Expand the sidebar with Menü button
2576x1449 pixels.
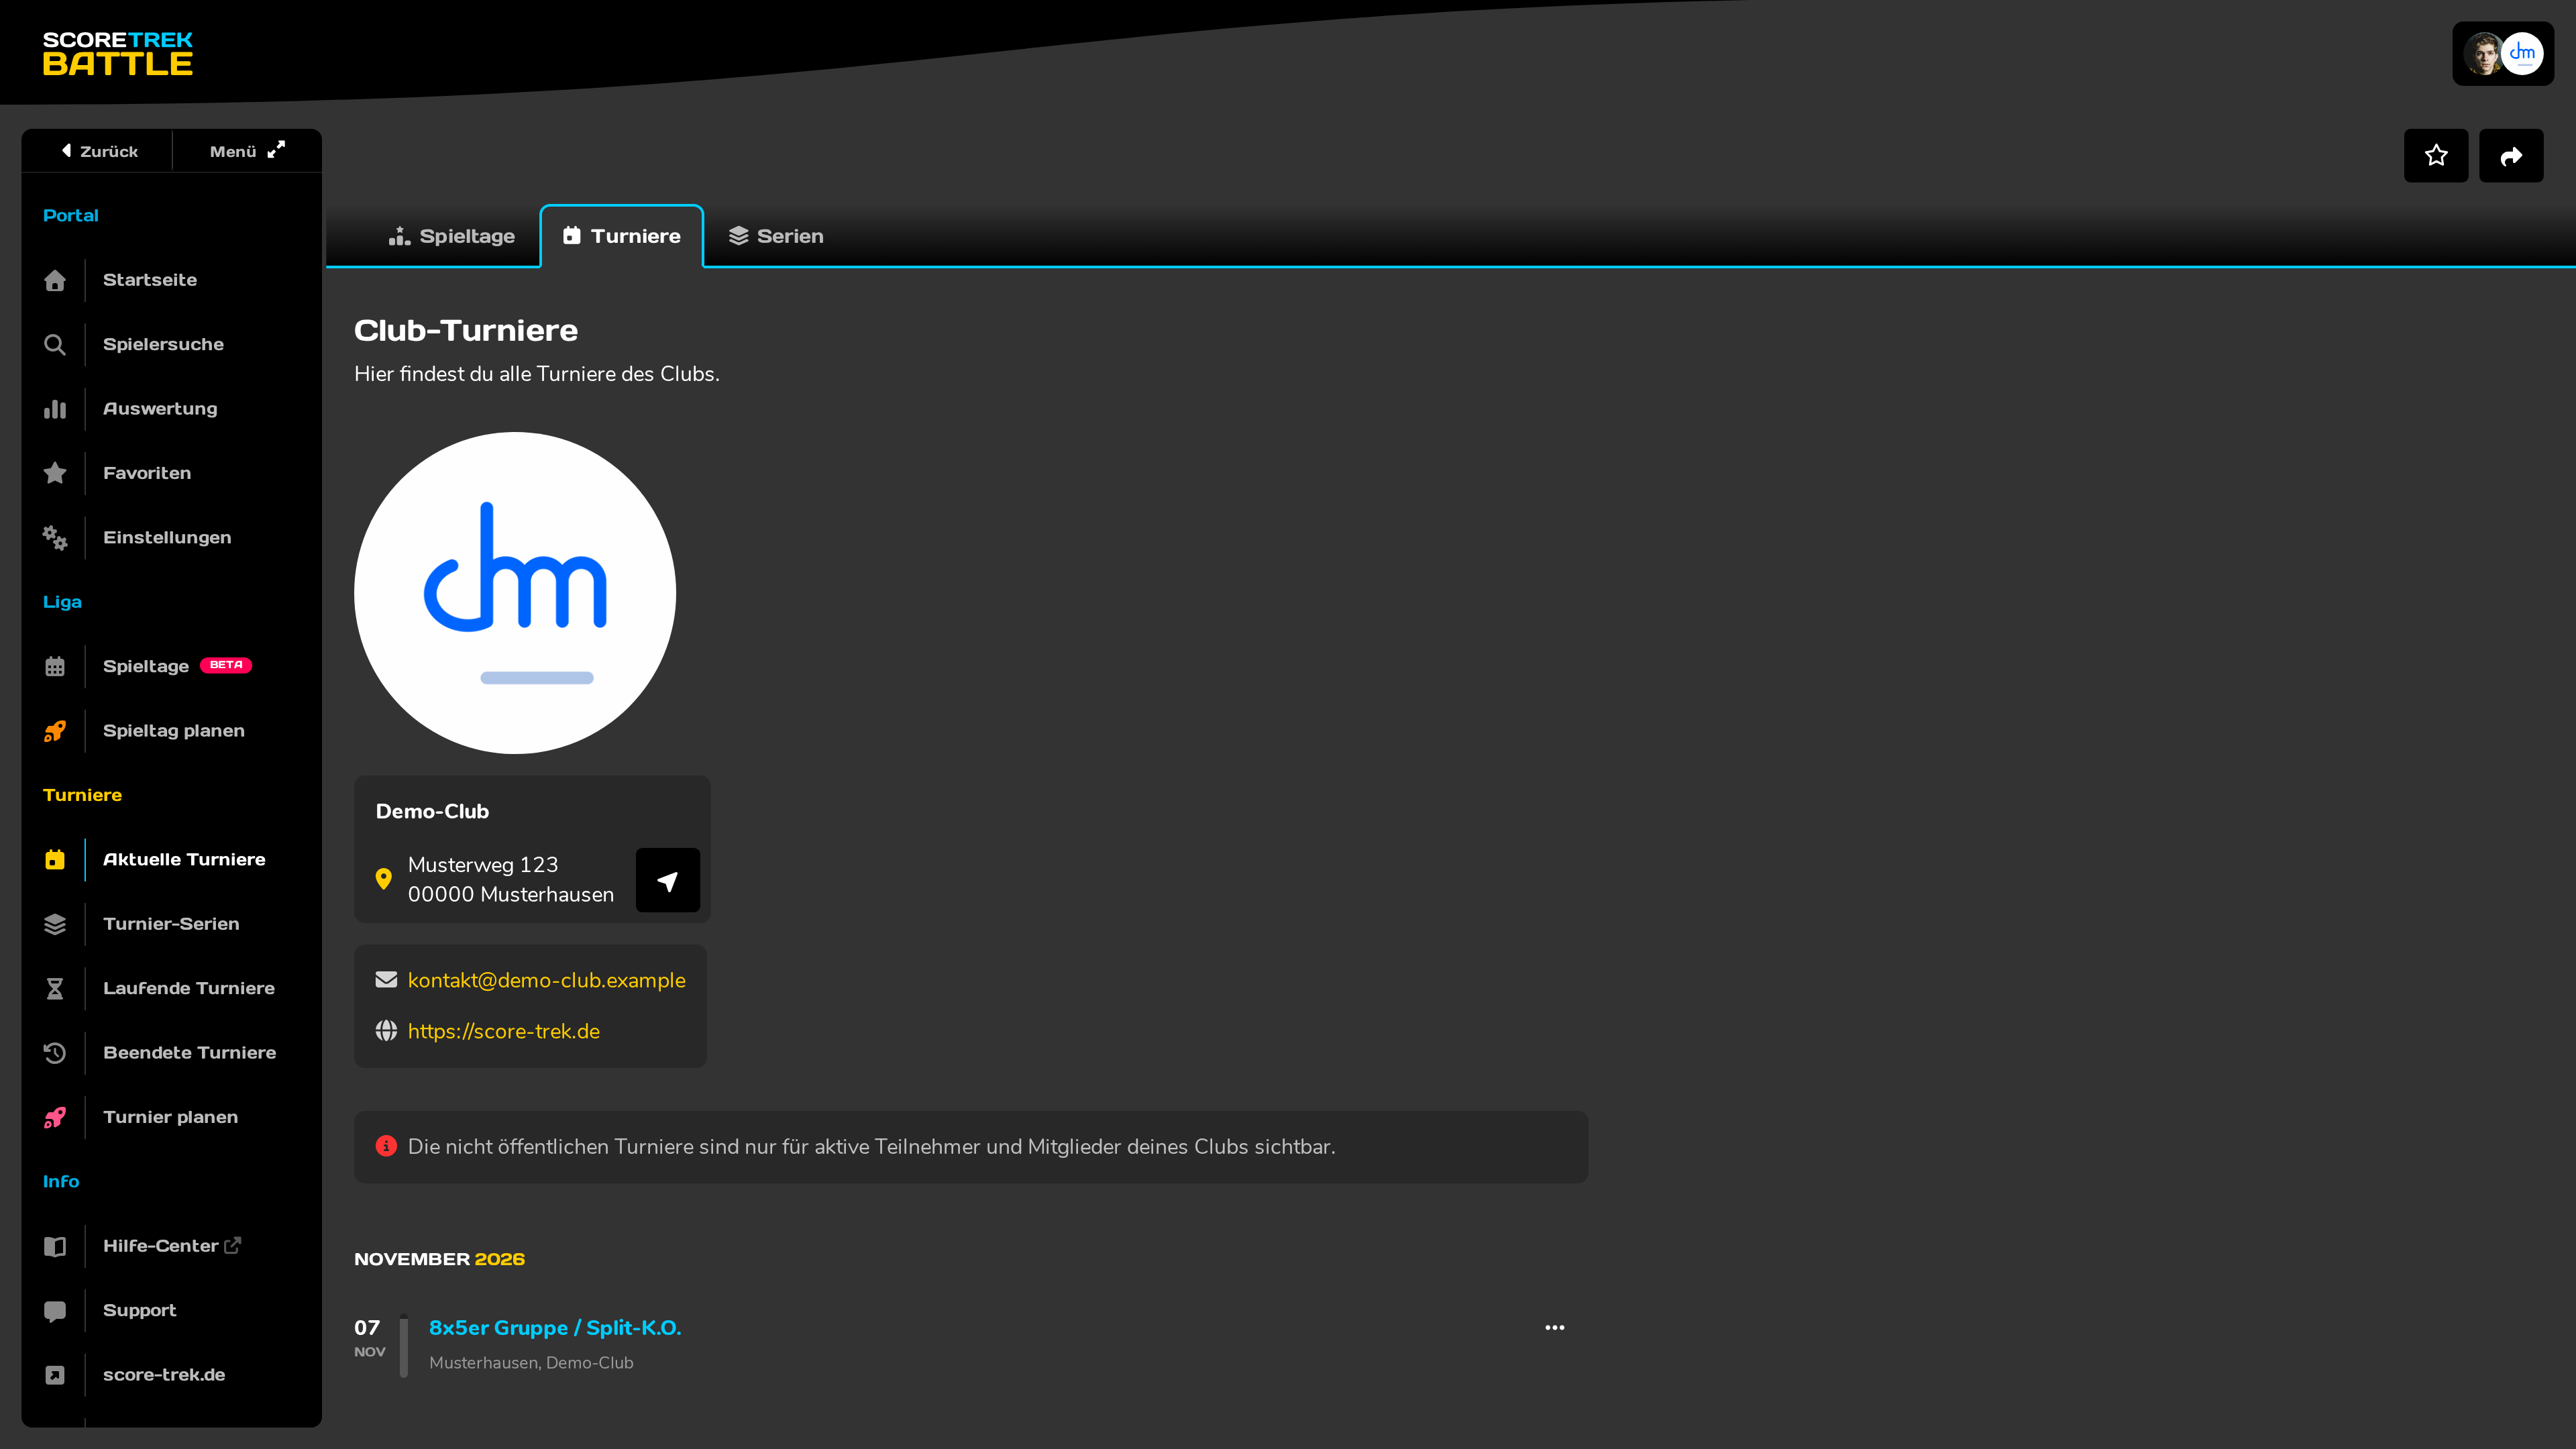247,151
